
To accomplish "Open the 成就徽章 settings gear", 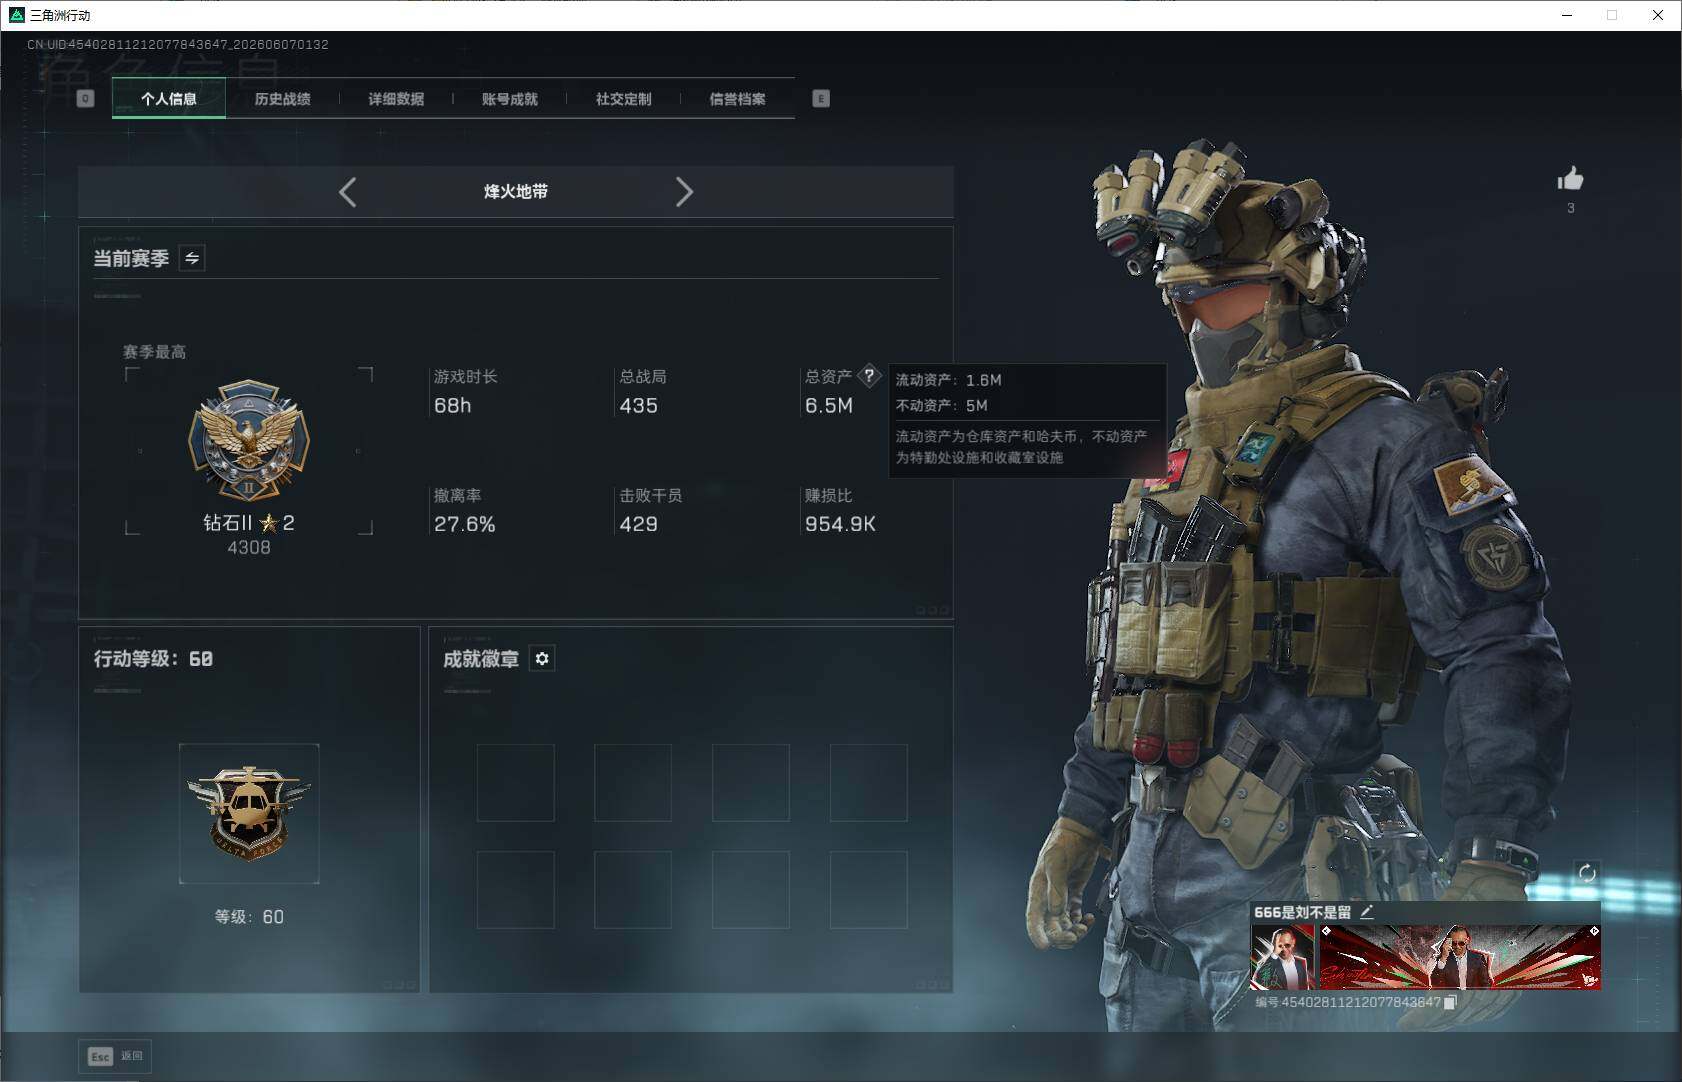I will [542, 658].
